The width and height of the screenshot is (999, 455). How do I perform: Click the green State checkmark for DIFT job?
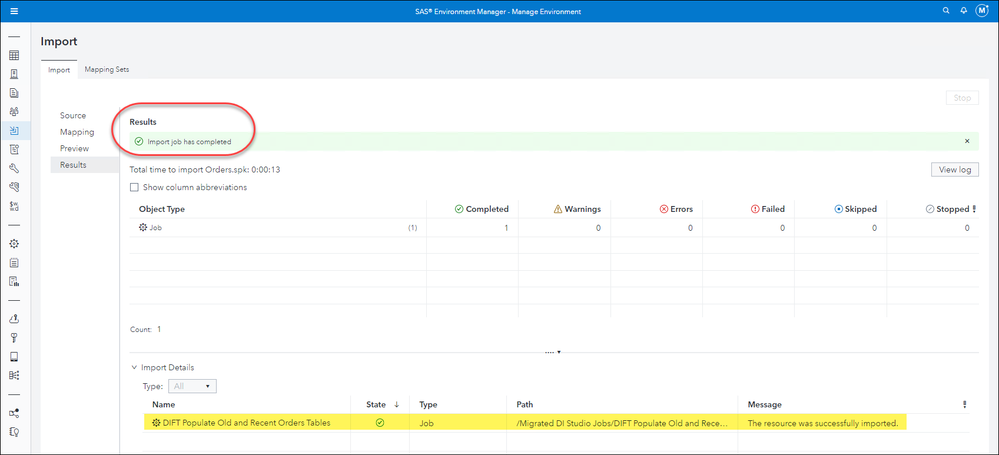coord(380,422)
